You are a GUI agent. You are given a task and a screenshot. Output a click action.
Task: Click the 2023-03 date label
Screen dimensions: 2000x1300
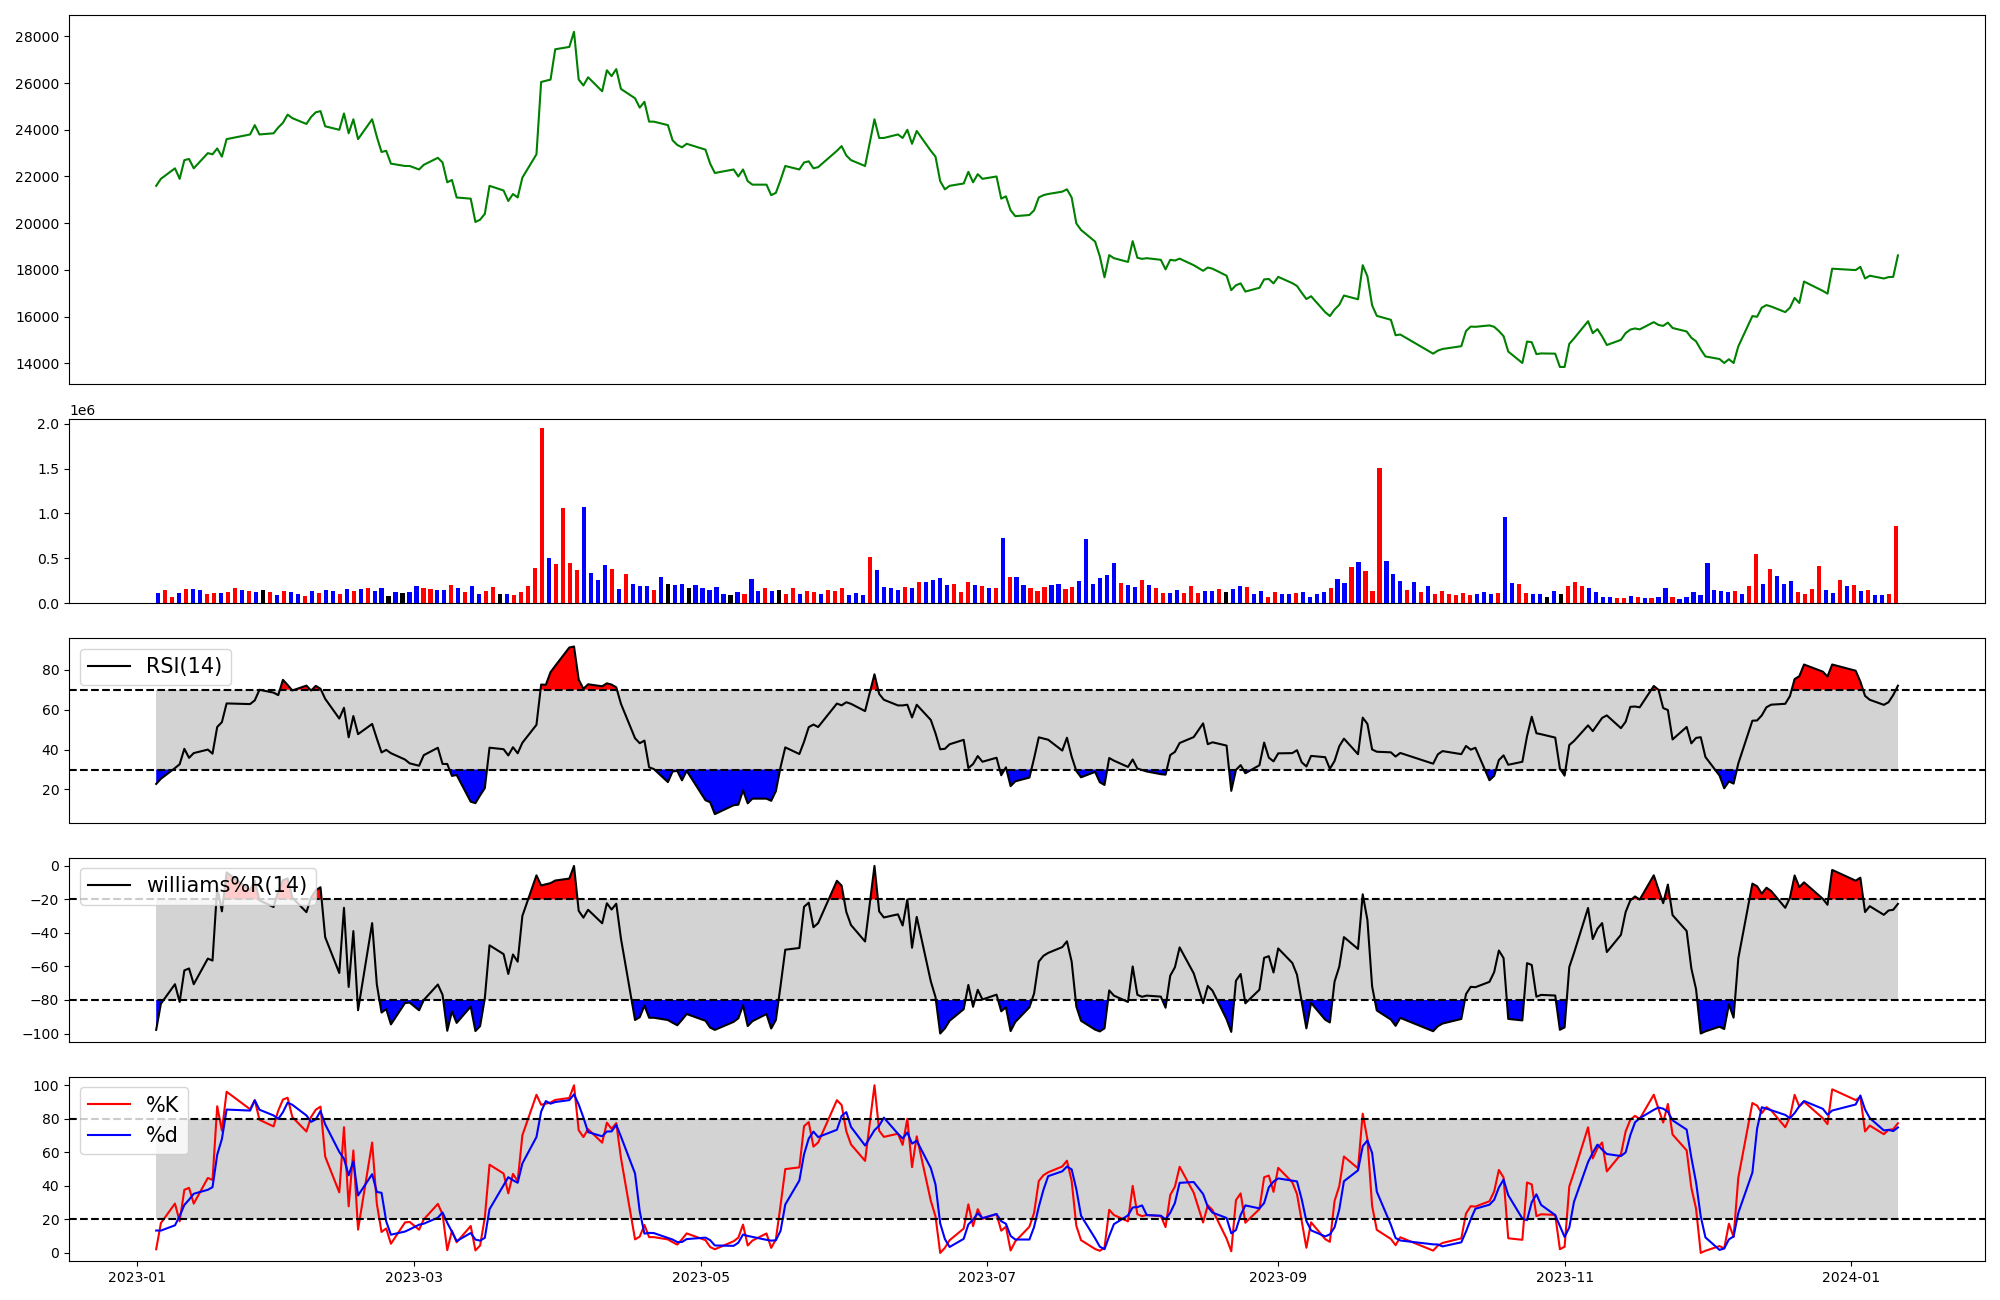(x=413, y=1277)
